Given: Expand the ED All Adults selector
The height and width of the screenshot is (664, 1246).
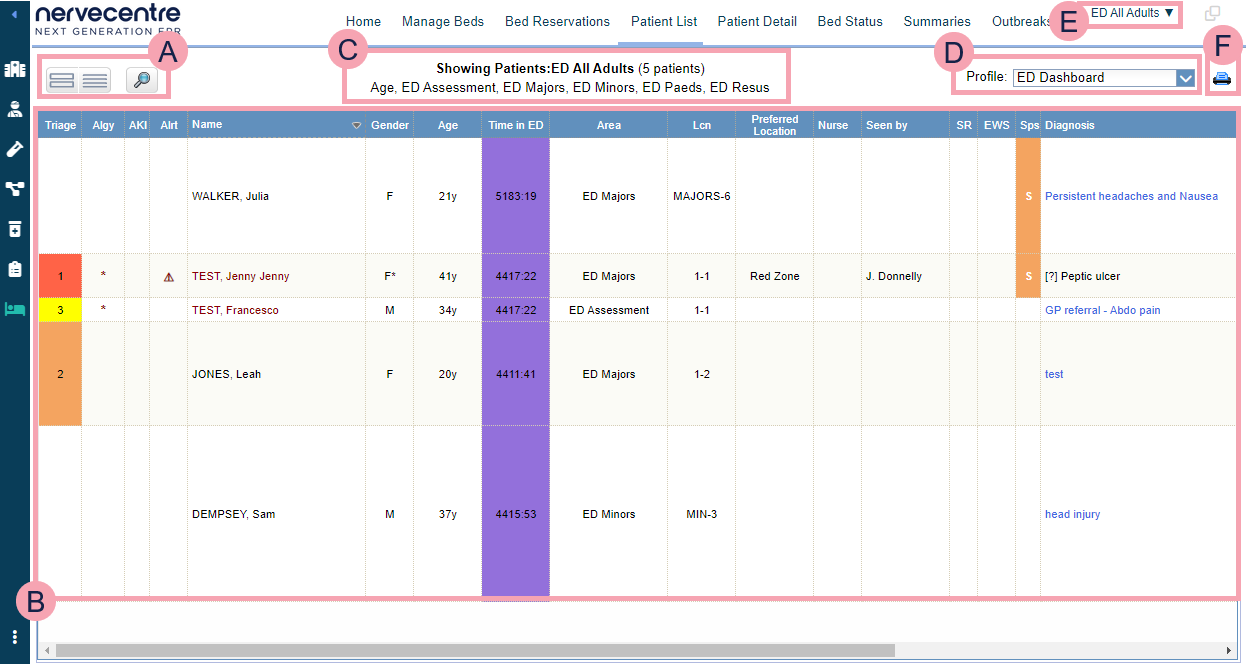Looking at the screenshot, I should point(1132,13).
